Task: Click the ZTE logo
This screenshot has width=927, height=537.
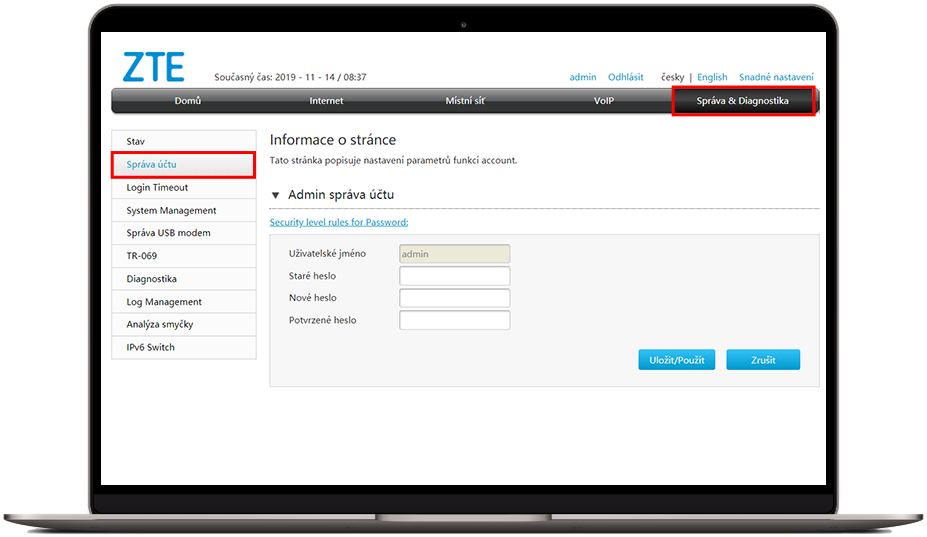Action: [x=153, y=66]
